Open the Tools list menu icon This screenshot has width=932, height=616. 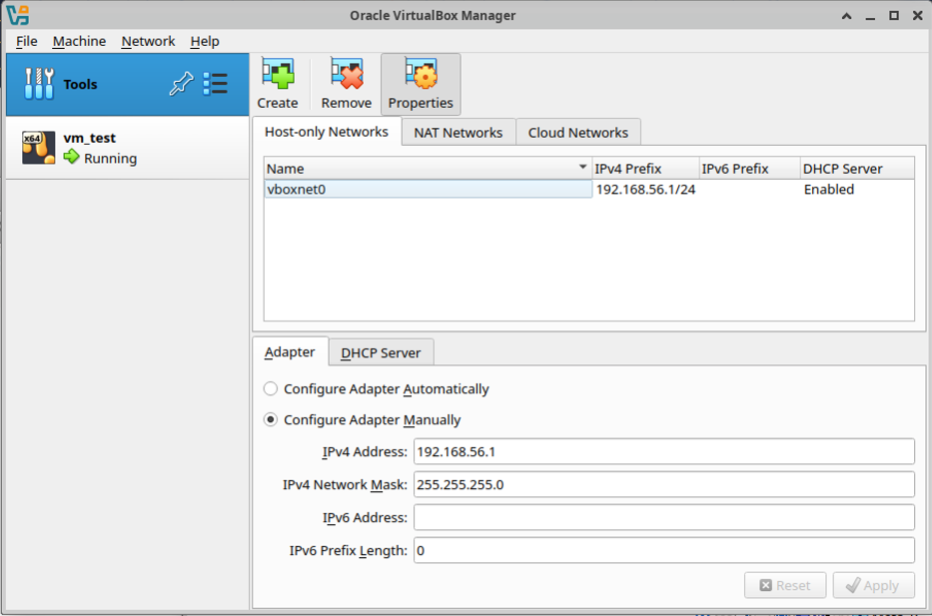point(215,84)
